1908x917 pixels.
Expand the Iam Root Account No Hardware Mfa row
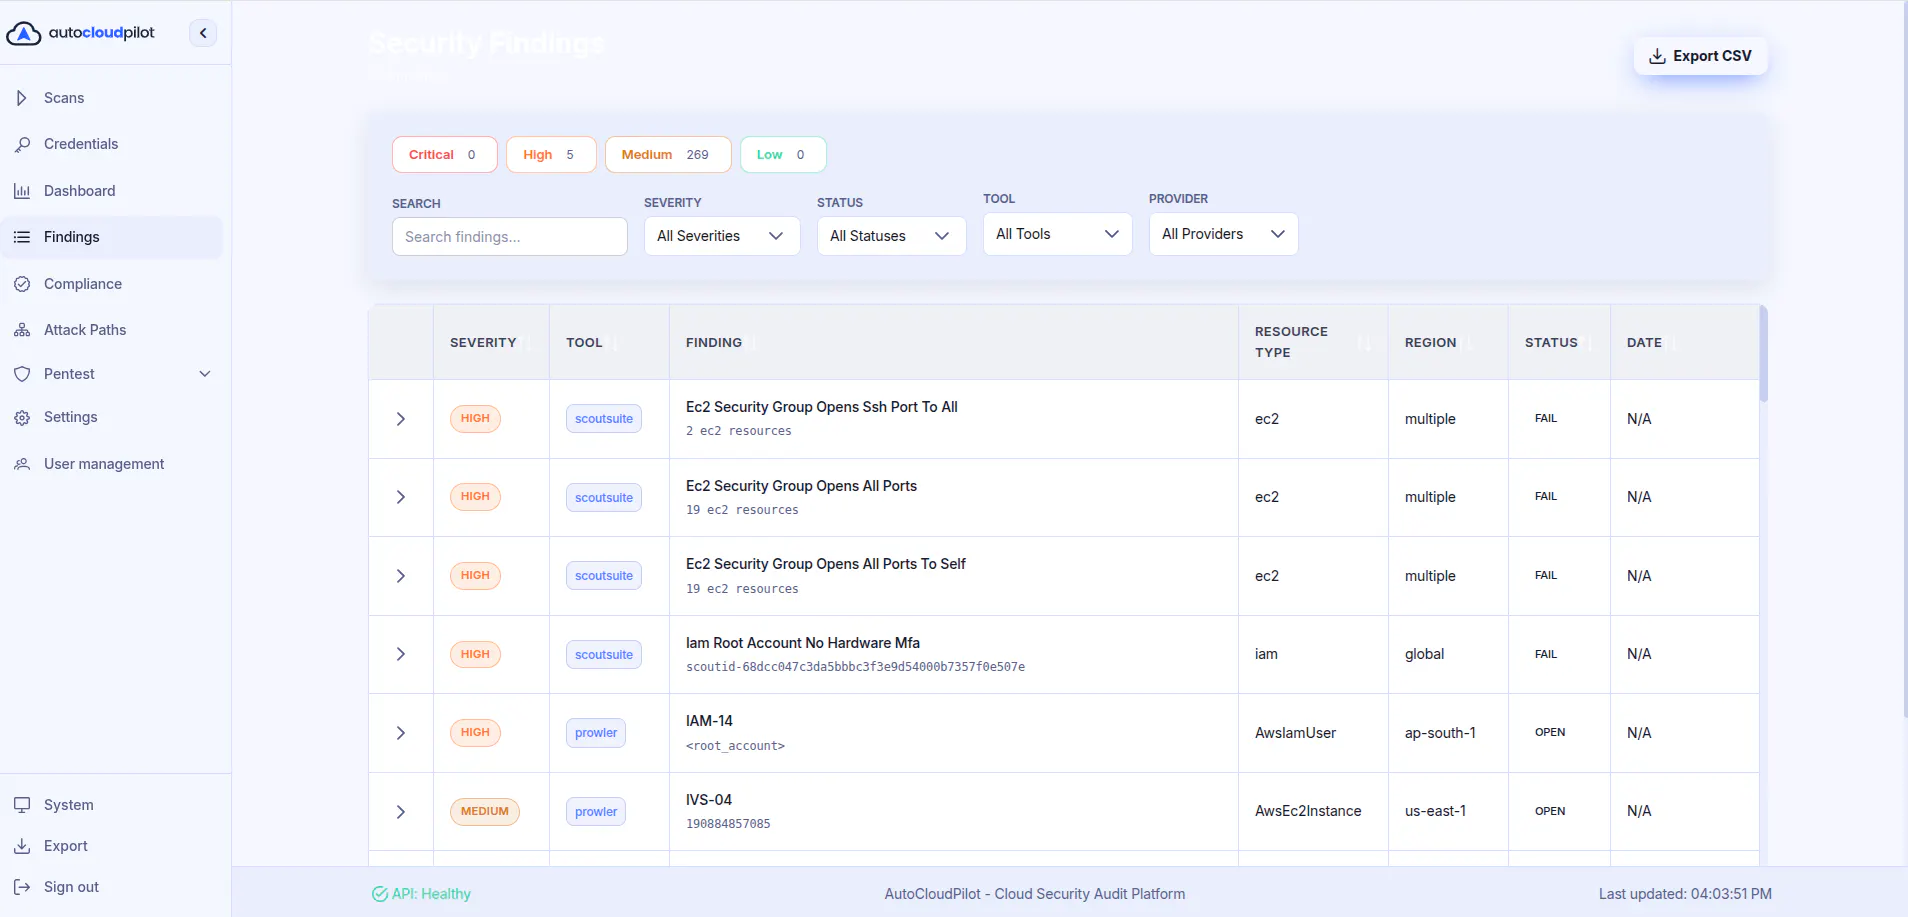click(401, 654)
